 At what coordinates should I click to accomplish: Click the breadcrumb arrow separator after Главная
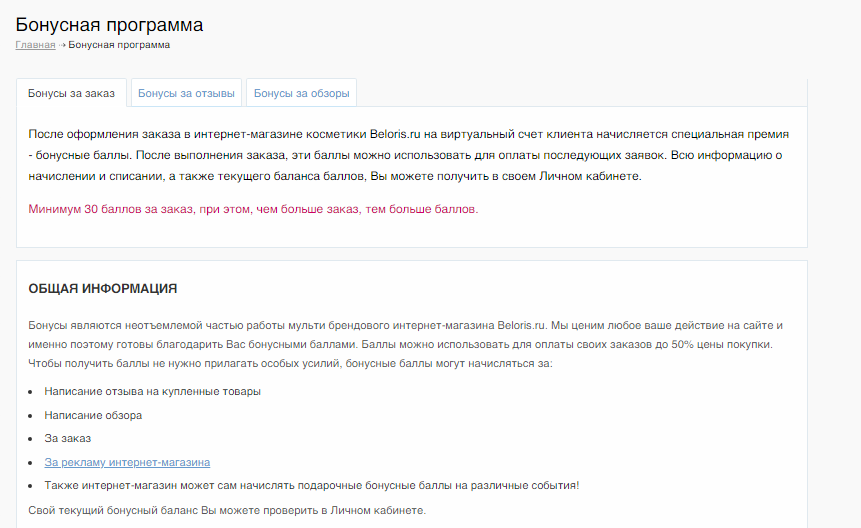point(62,45)
